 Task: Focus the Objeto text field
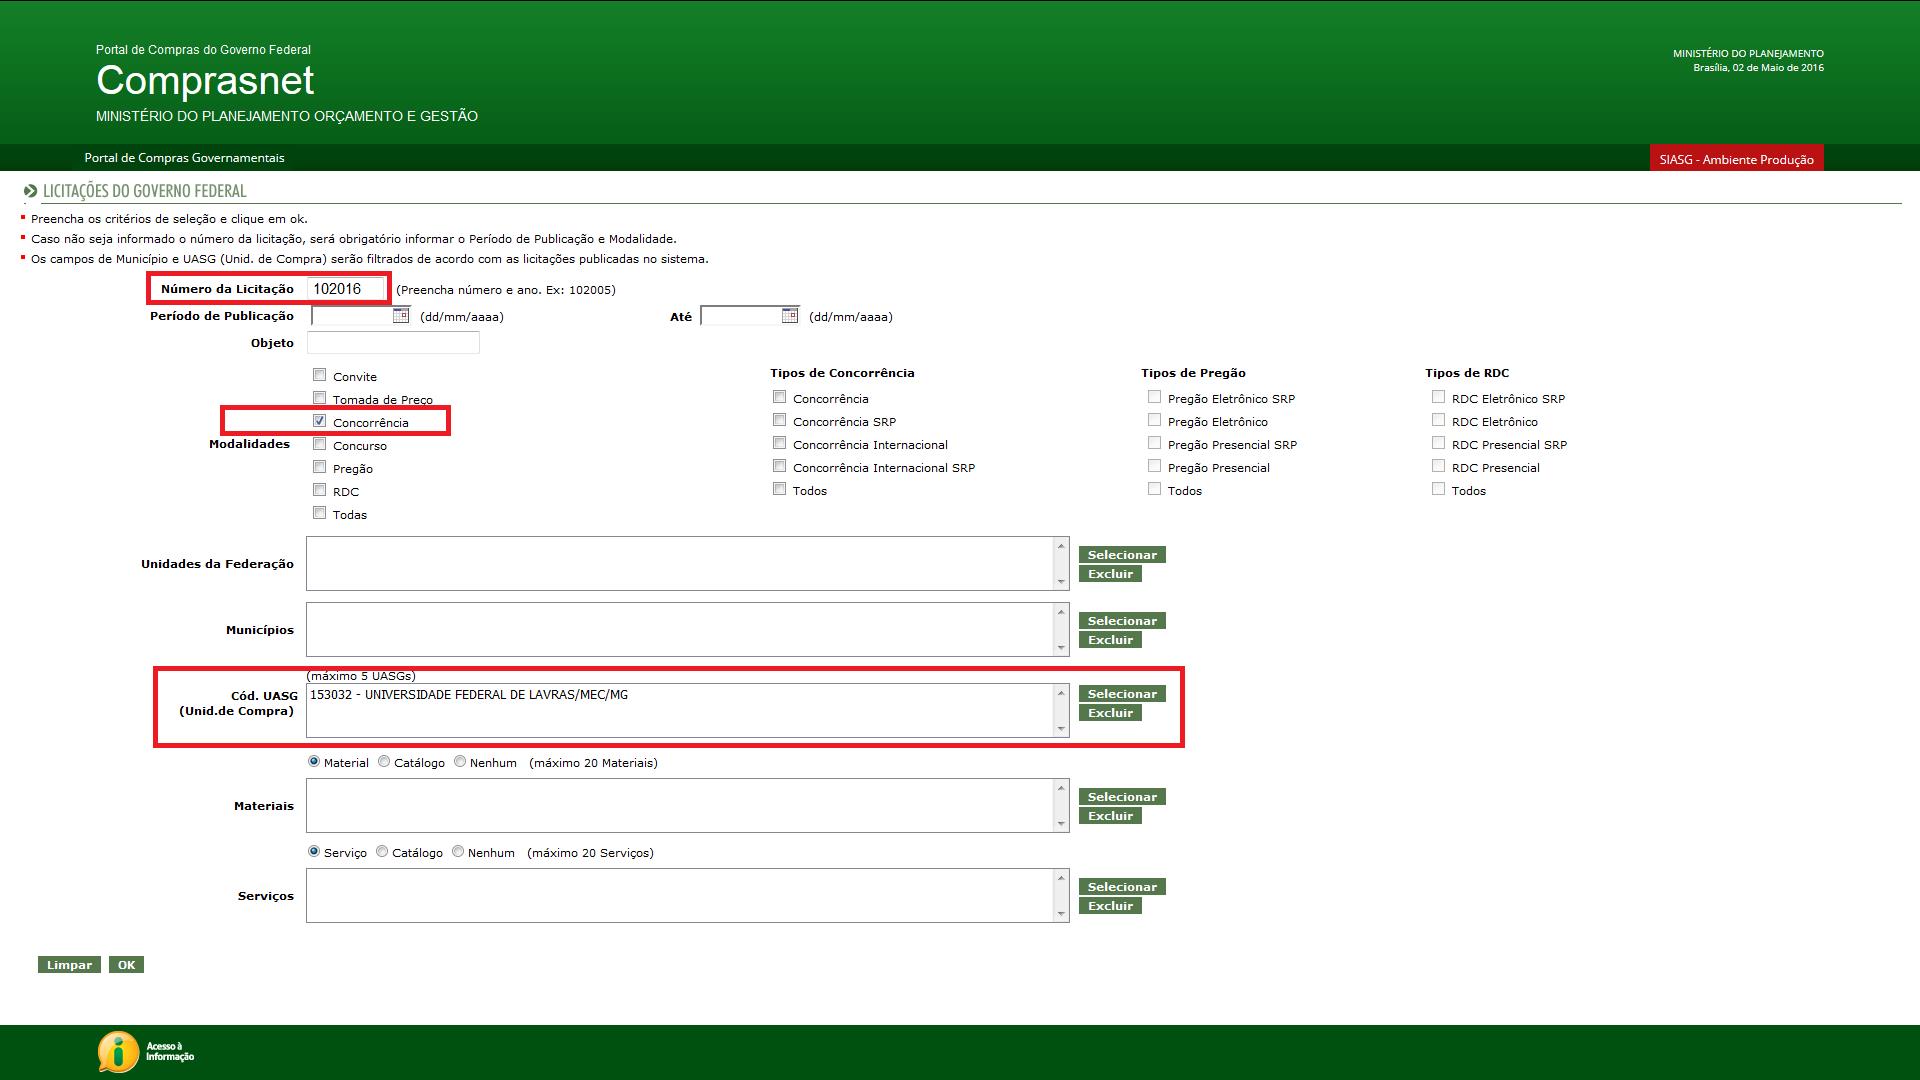tap(393, 343)
